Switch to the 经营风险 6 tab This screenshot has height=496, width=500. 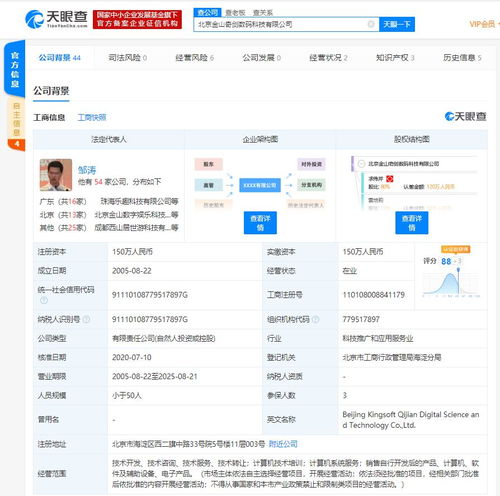coord(195,58)
